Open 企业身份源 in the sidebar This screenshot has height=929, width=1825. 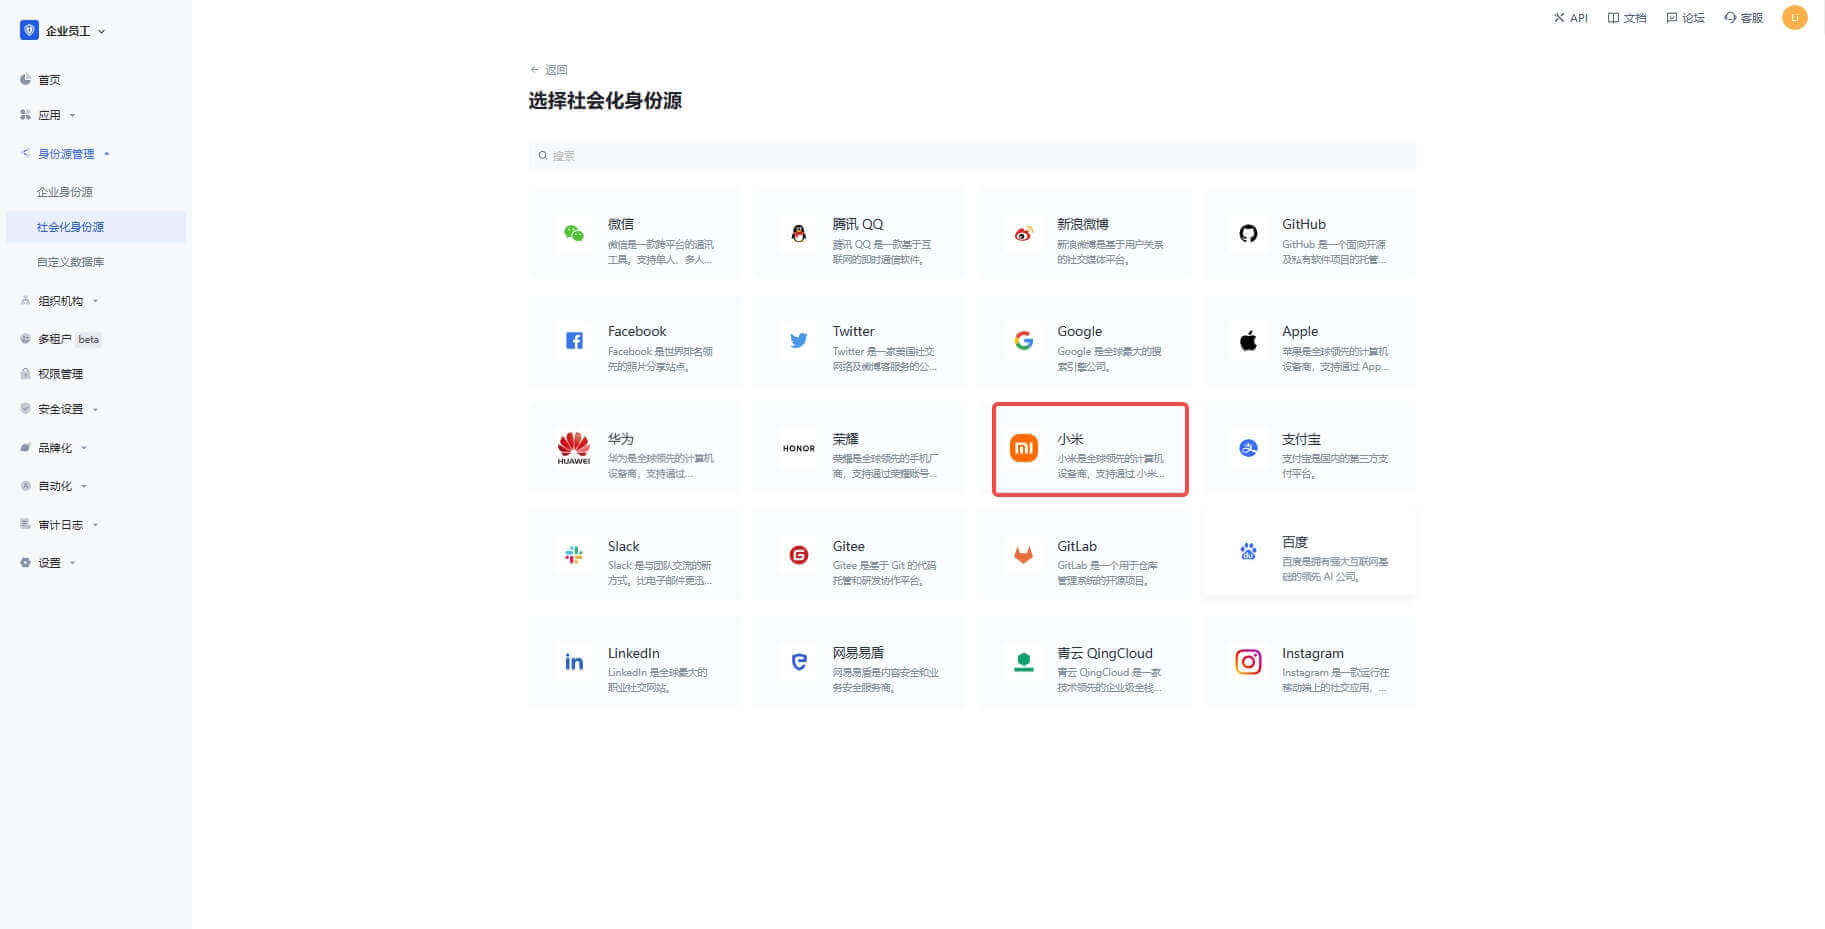65,192
